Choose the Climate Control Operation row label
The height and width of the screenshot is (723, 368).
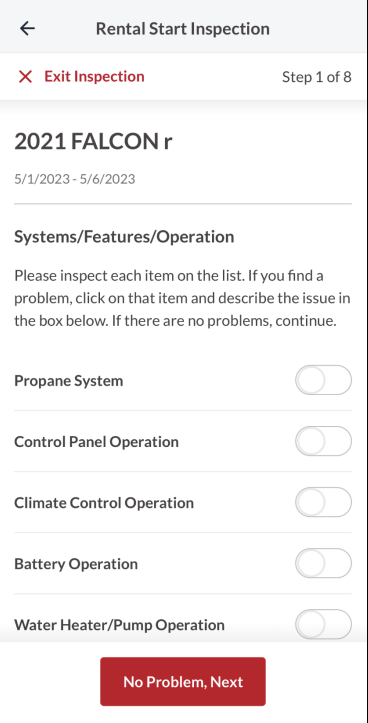pos(104,503)
